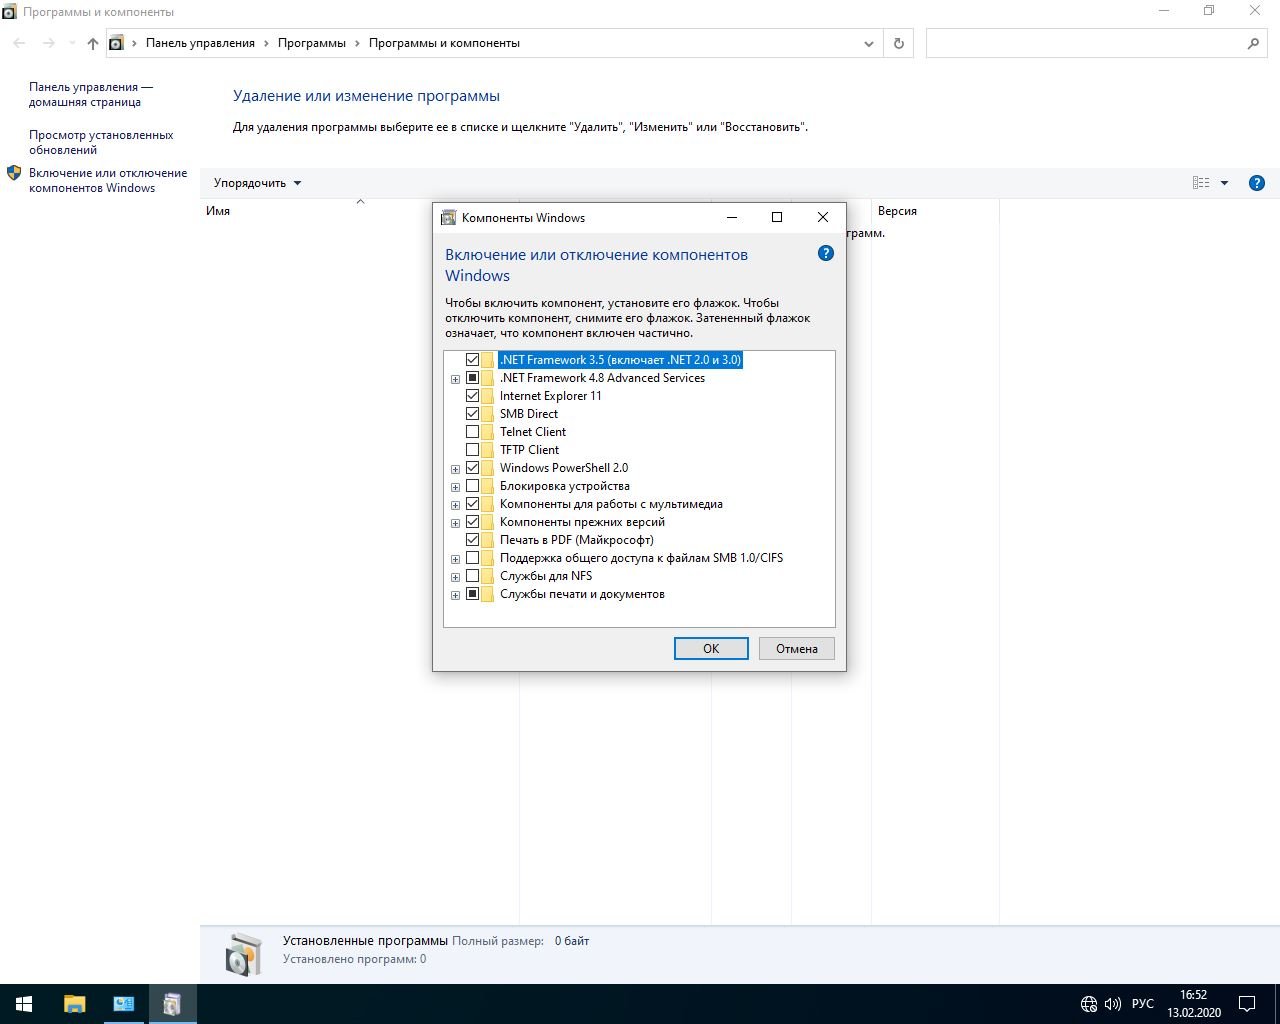Click Панель управления breadcrumb

(x=200, y=43)
